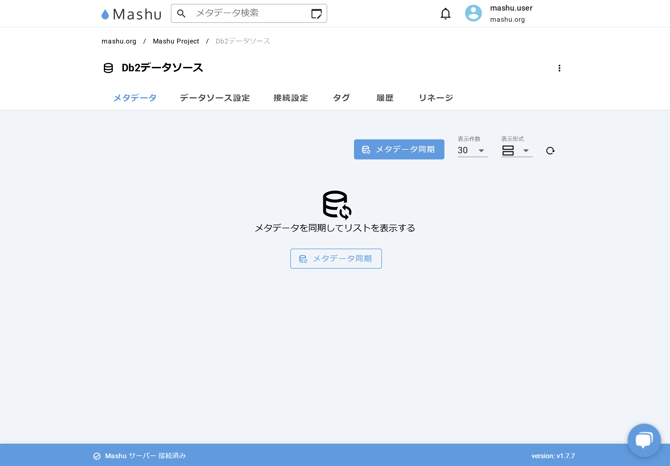Click the search magnifier icon

[182, 14]
